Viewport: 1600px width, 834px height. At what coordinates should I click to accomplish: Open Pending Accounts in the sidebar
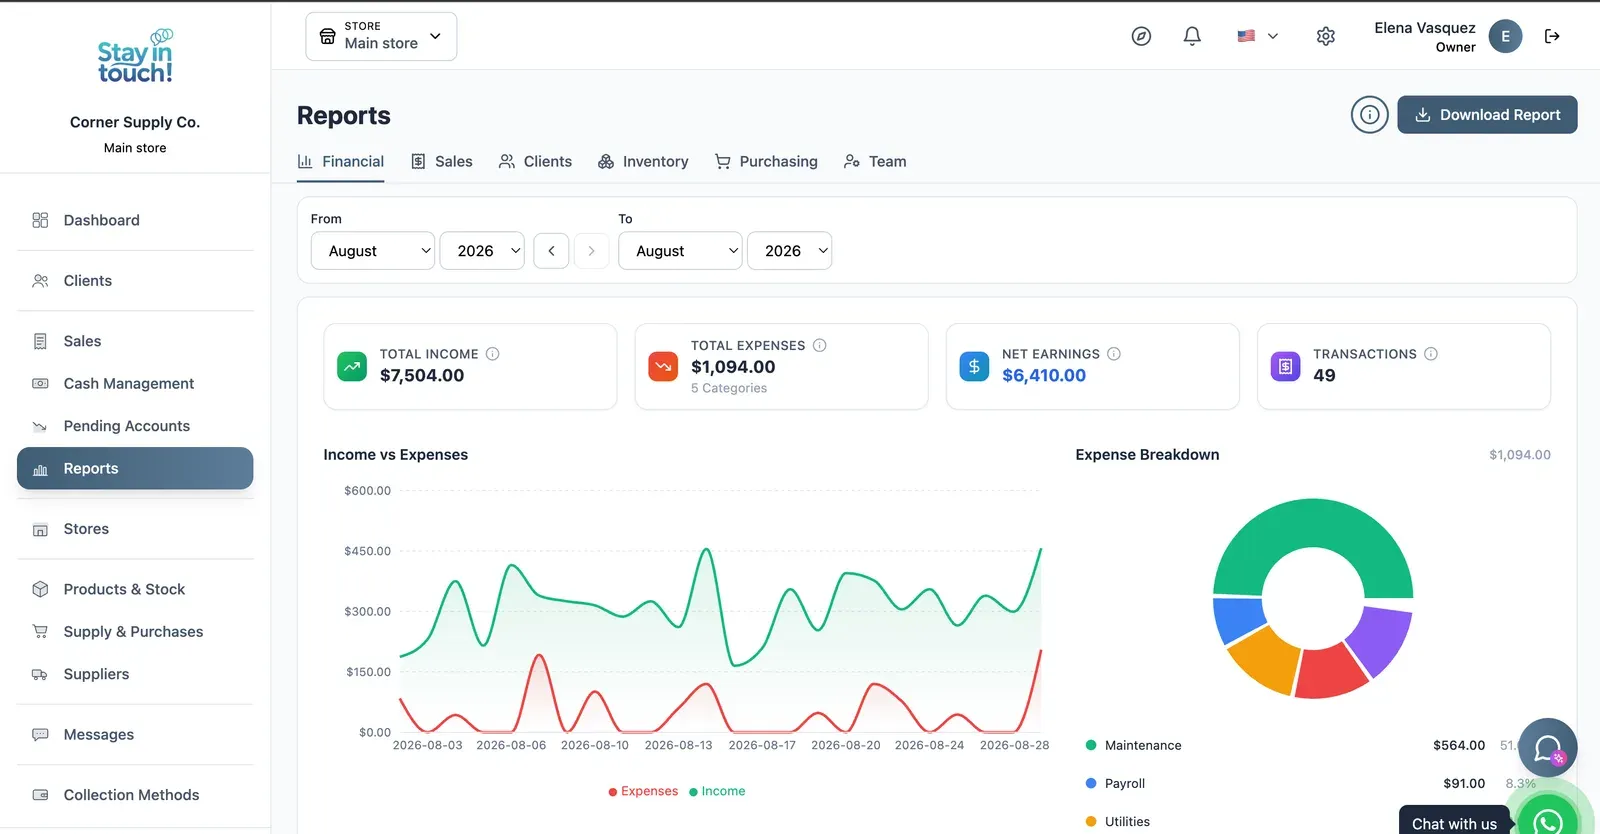[x=135, y=426]
